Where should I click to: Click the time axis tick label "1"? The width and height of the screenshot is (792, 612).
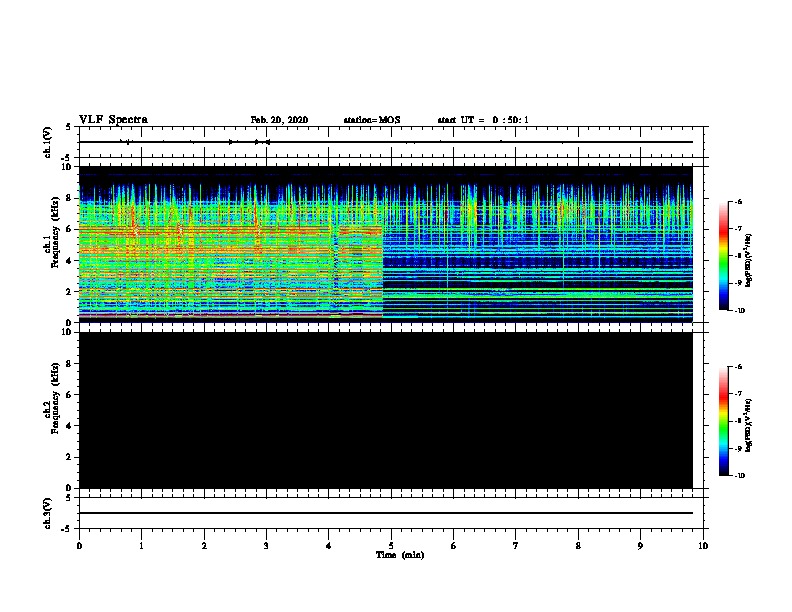(x=141, y=545)
